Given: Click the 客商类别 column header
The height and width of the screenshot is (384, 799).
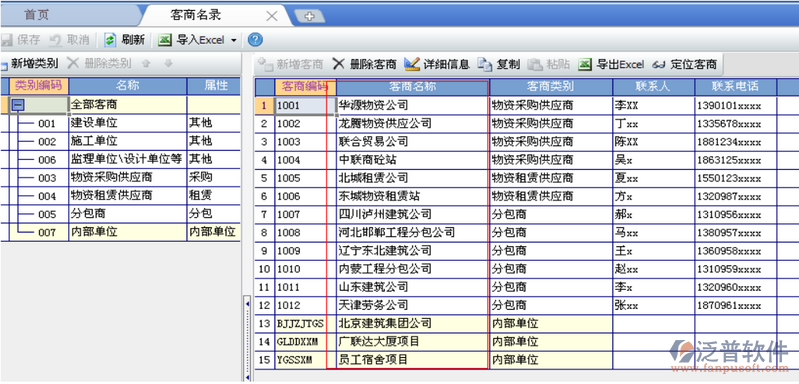Looking at the screenshot, I should (x=550, y=87).
